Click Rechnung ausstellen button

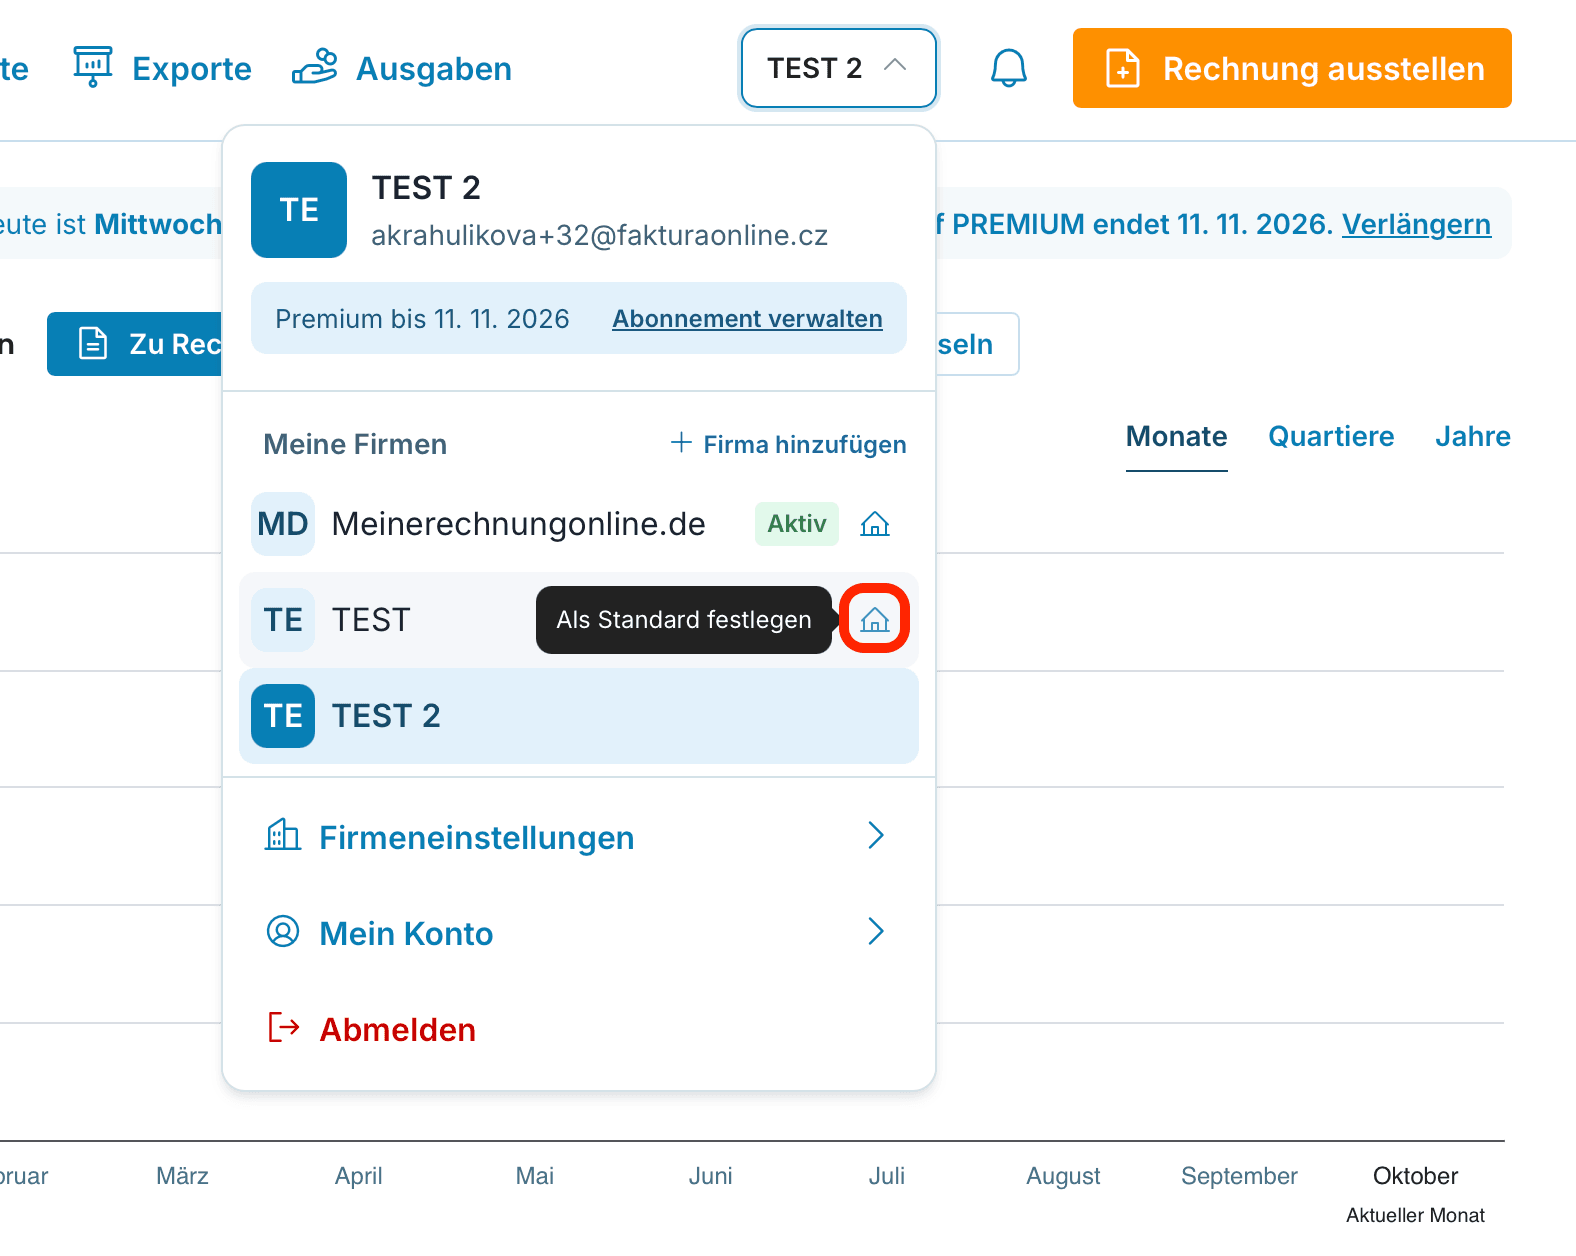[1292, 68]
